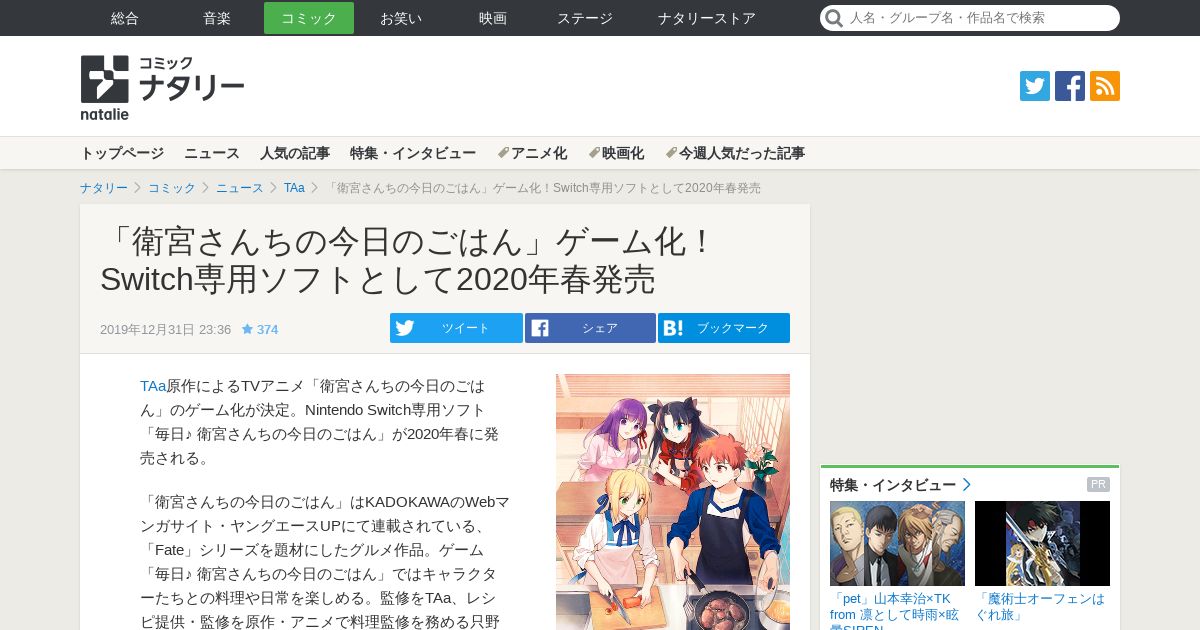Open 今週人気だった記事 tag link
This screenshot has width=1200, height=630.
tap(735, 153)
